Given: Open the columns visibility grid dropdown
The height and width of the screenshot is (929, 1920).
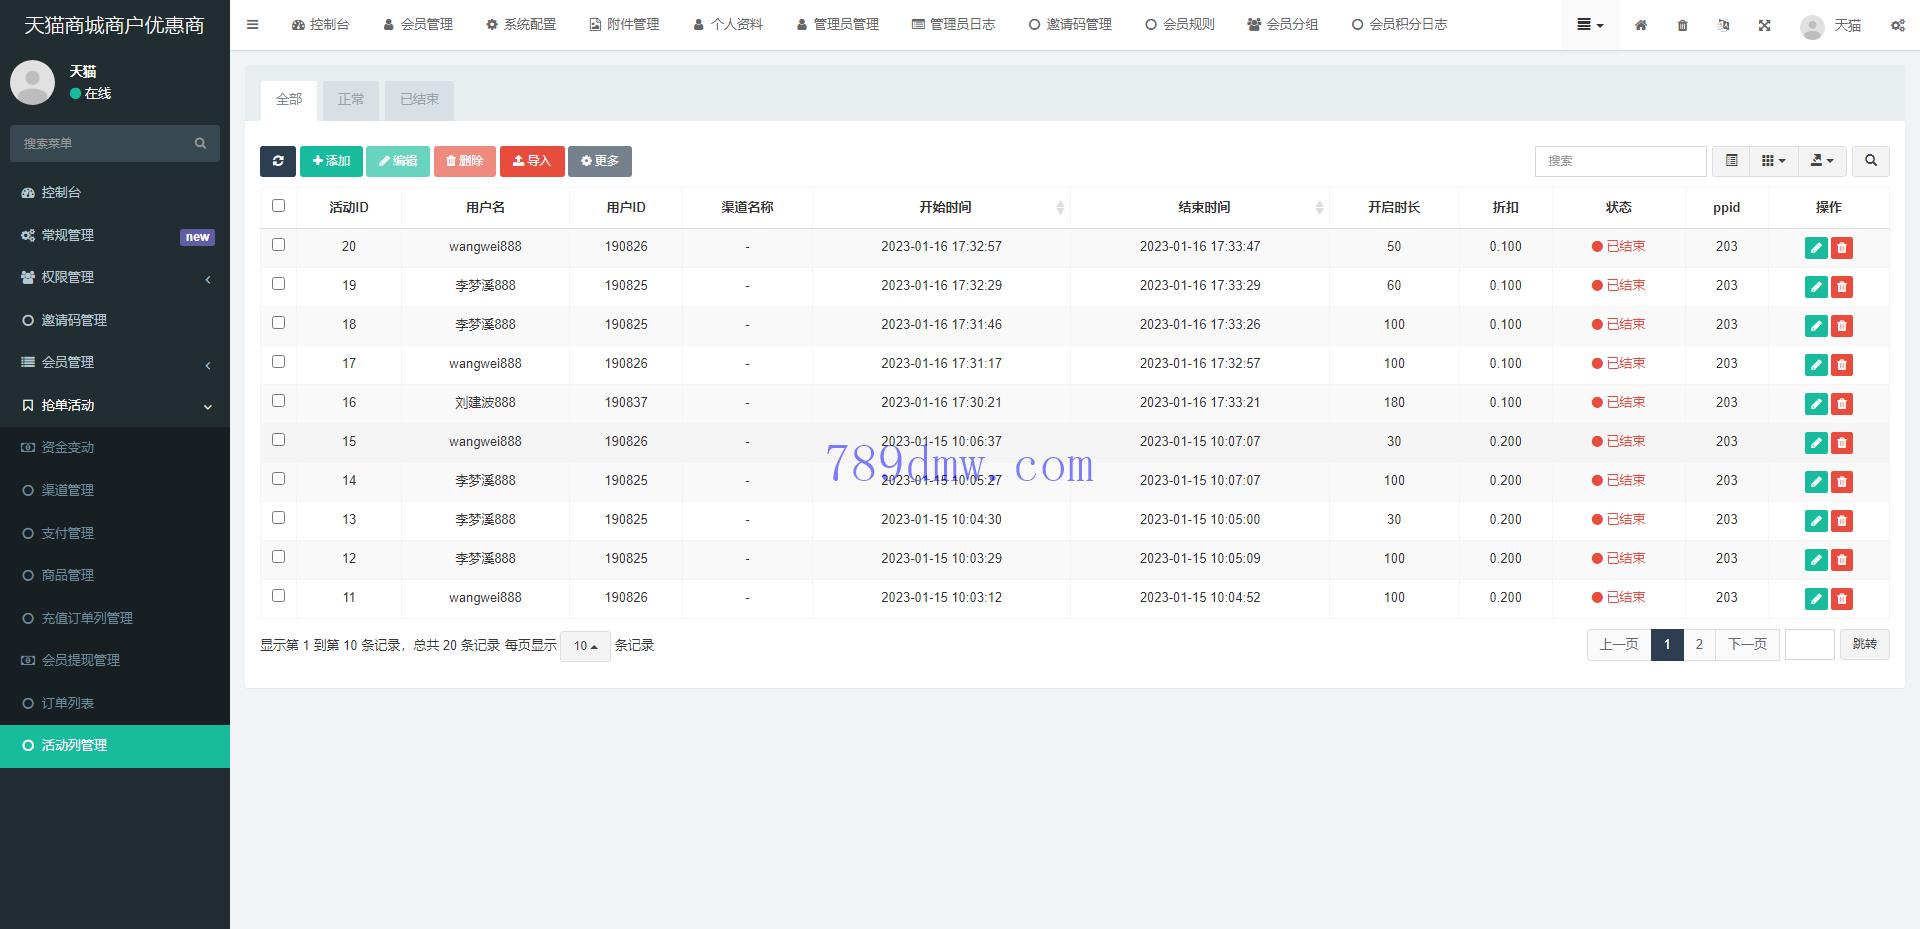Looking at the screenshot, I should click(x=1772, y=161).
